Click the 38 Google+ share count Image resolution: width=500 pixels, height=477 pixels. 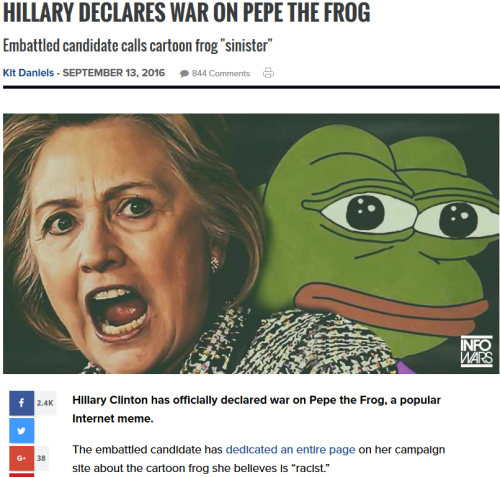point(41,458)
